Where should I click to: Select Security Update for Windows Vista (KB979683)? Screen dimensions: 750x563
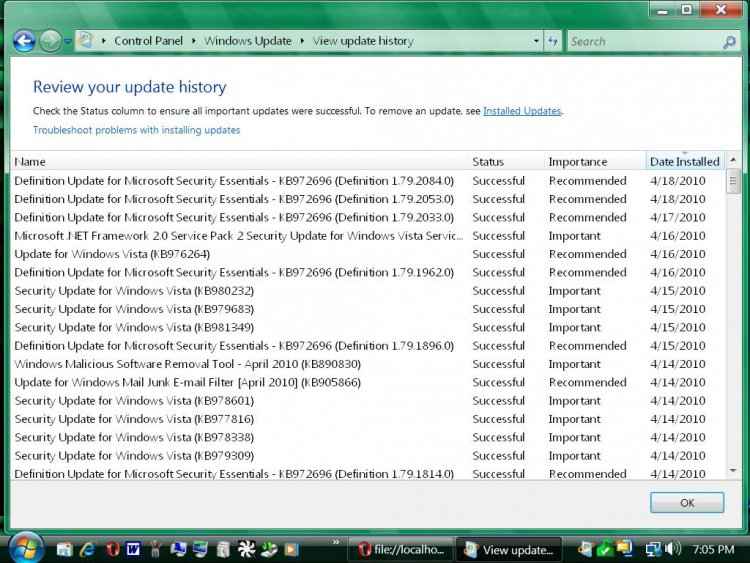tap(367, 309)
